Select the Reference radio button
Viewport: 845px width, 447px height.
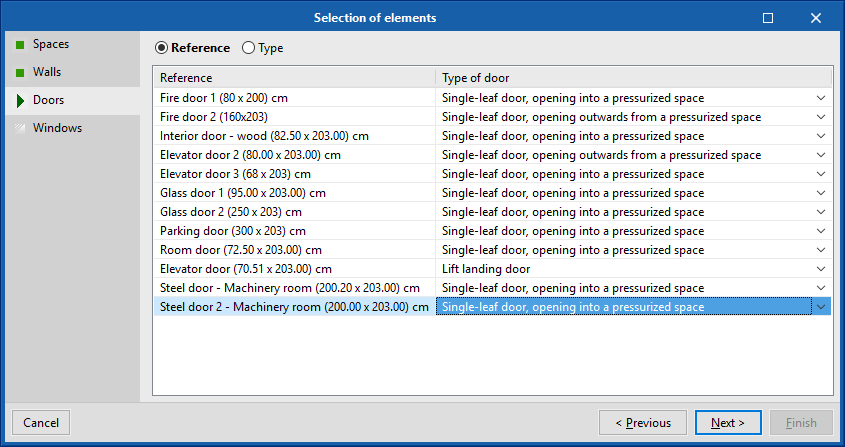pos(161,48)
